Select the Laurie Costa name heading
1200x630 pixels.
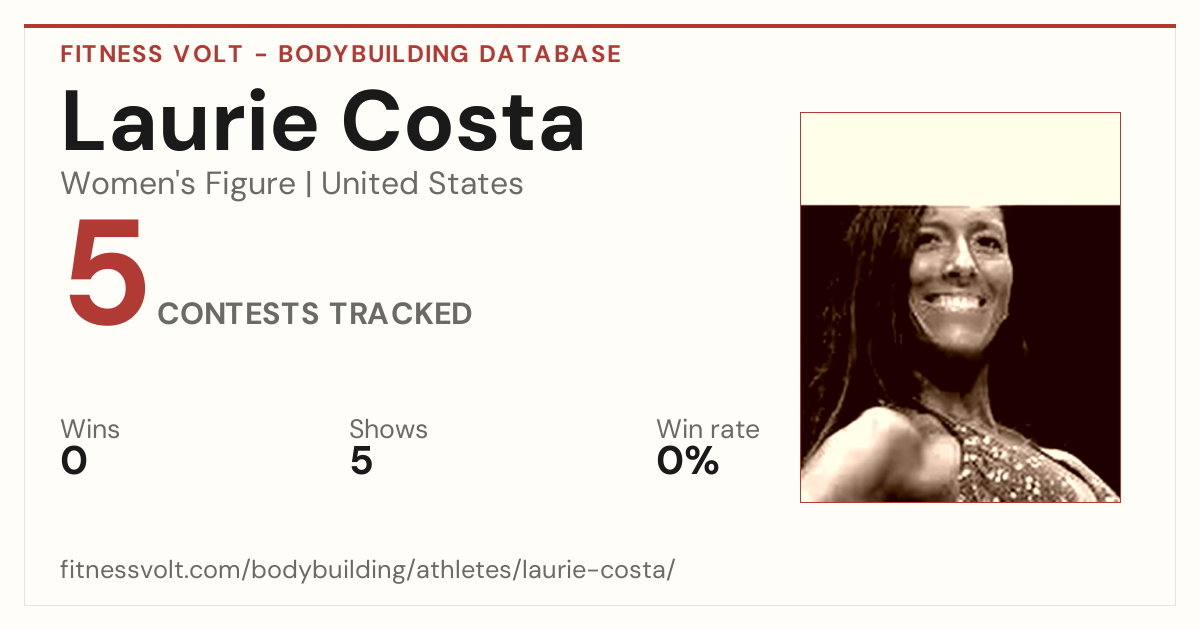[x=323, y=122]
